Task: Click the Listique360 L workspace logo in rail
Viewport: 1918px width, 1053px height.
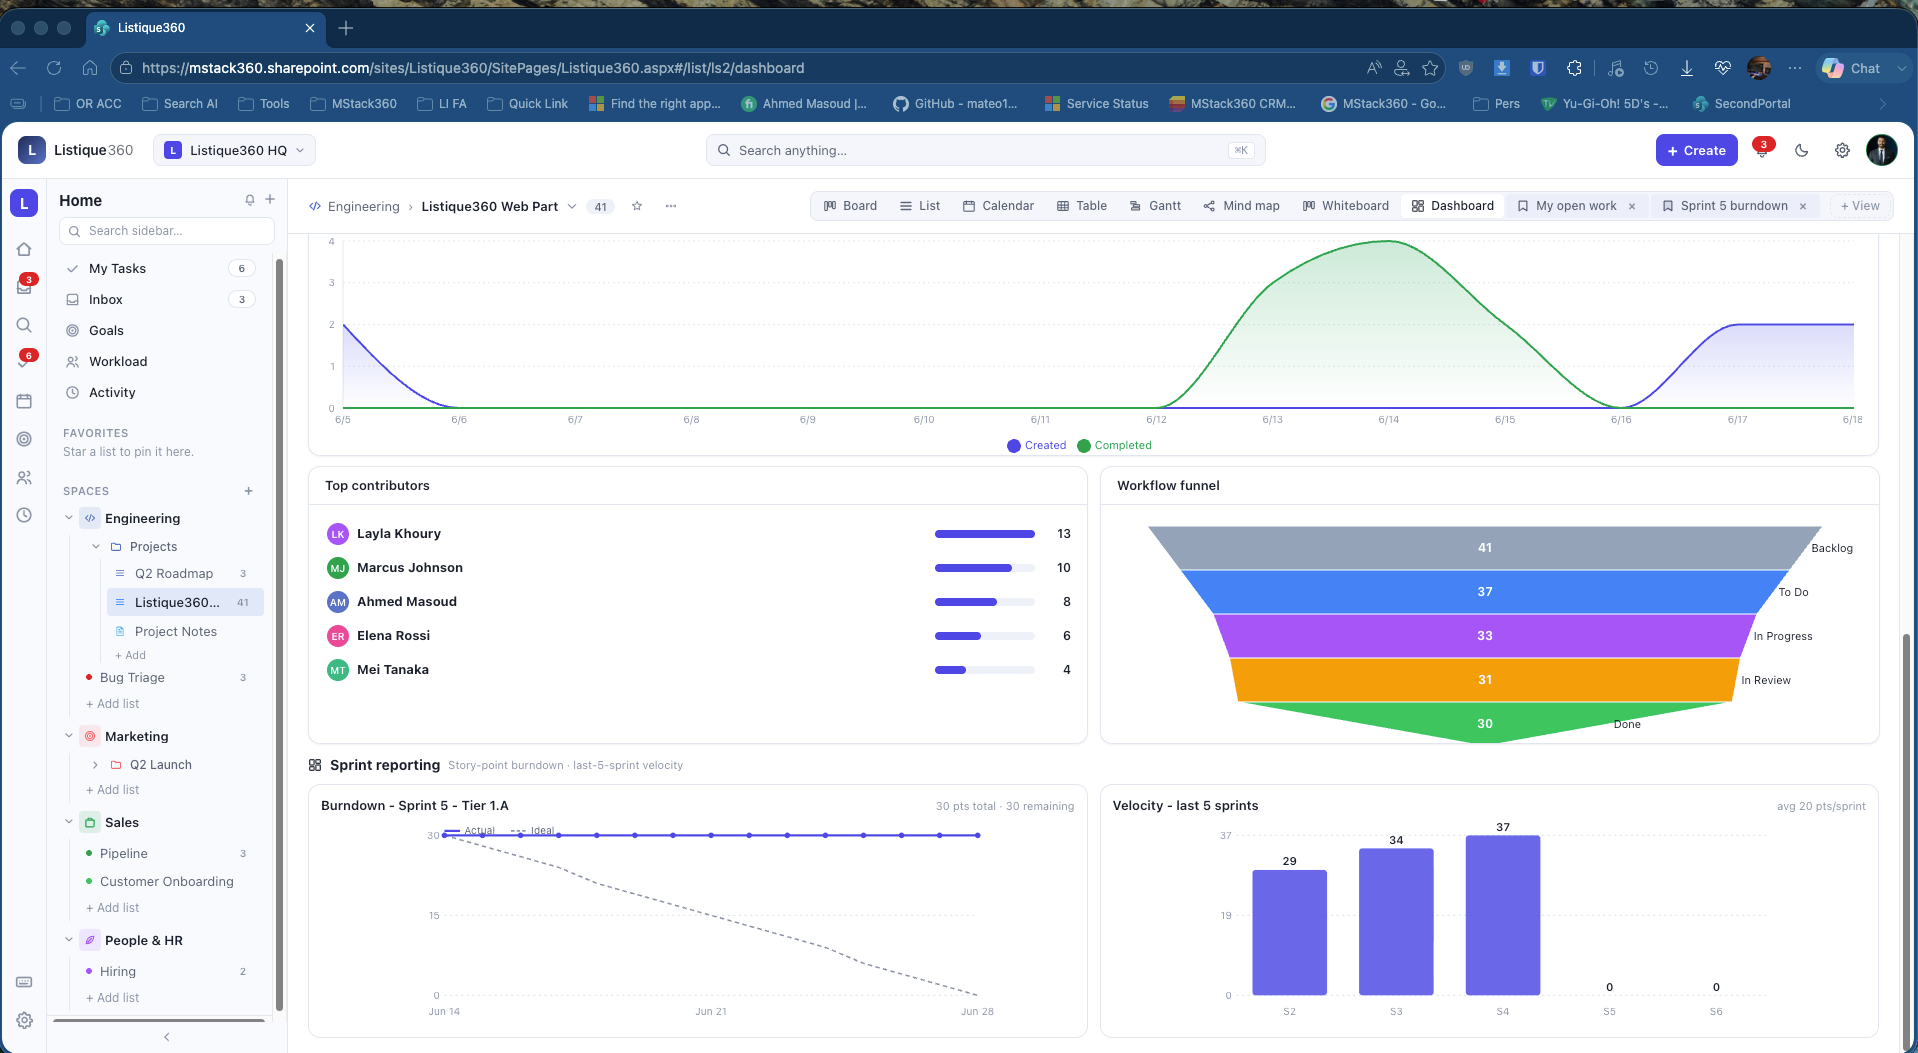Action: click(24, 203)
